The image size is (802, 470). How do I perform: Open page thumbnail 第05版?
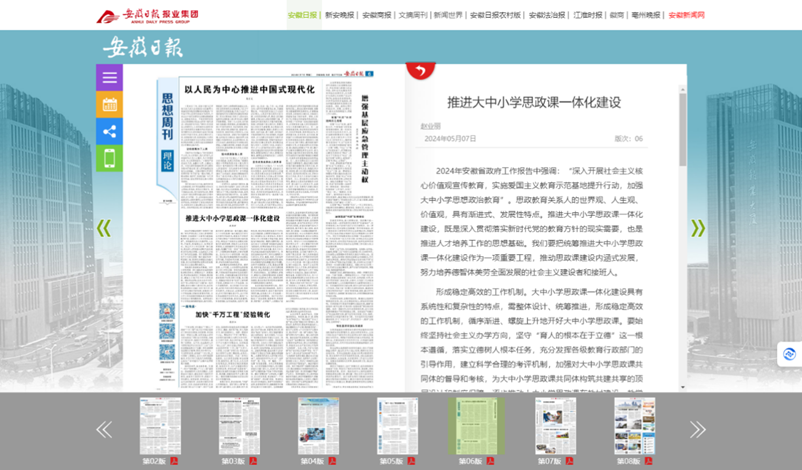click(397, 426)
